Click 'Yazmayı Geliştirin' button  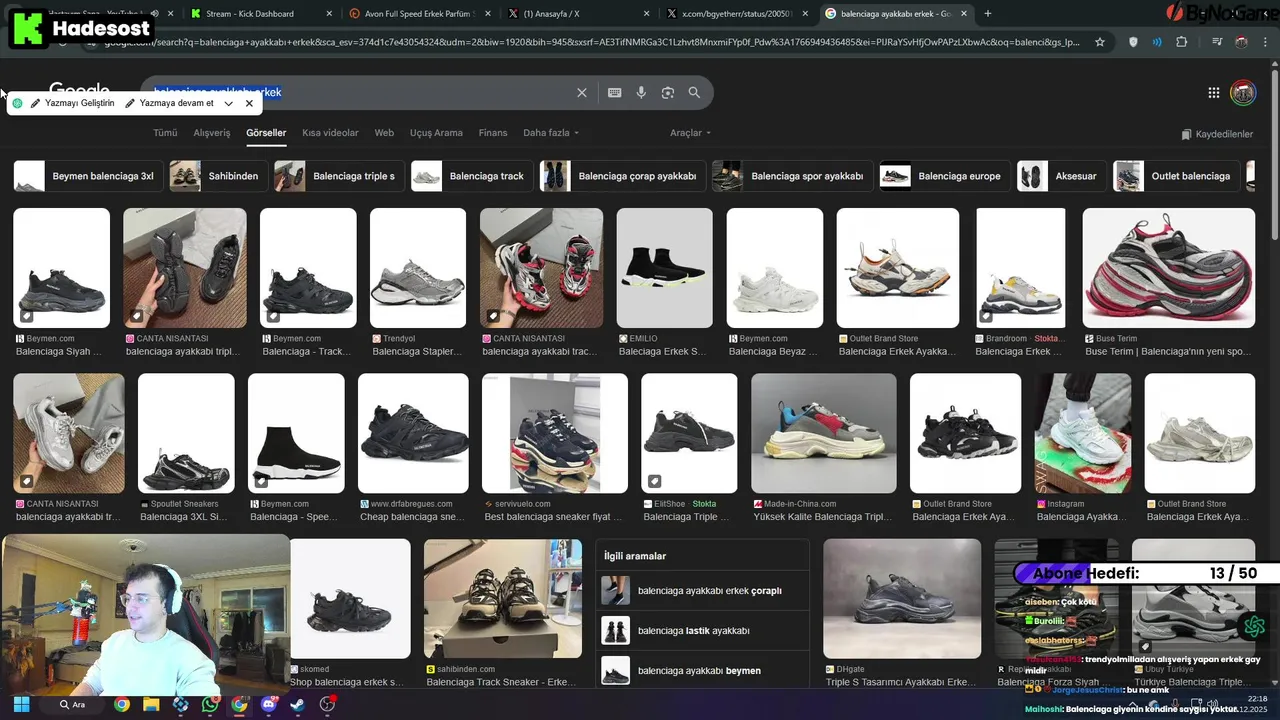tap(72, 103)
